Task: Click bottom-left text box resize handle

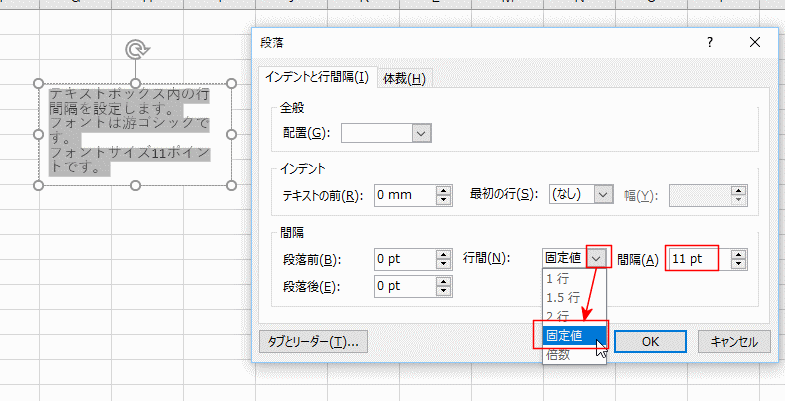Action: pos(39,186)
